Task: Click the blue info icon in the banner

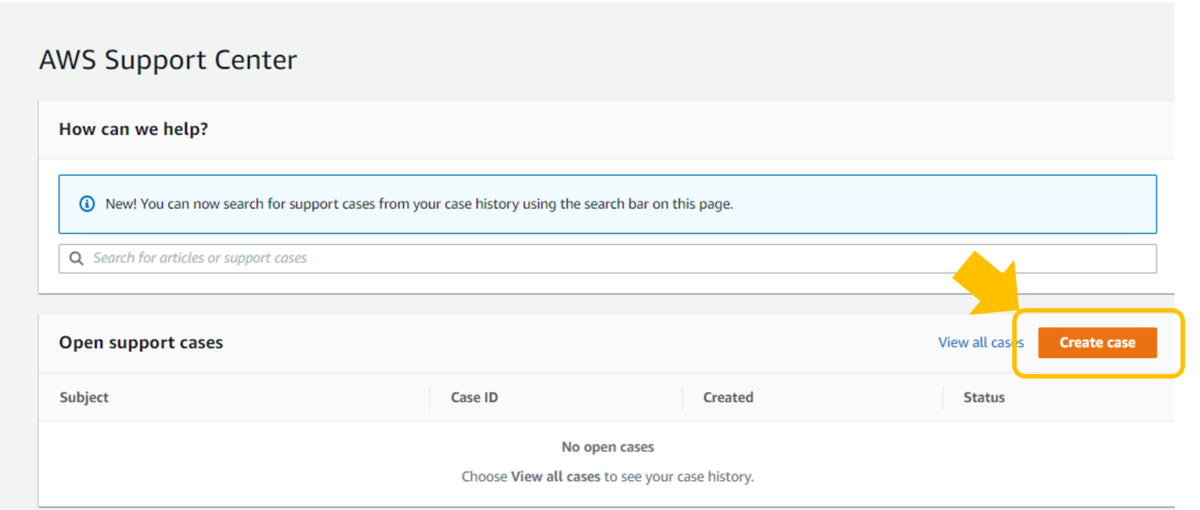Action: coord(87,204)
